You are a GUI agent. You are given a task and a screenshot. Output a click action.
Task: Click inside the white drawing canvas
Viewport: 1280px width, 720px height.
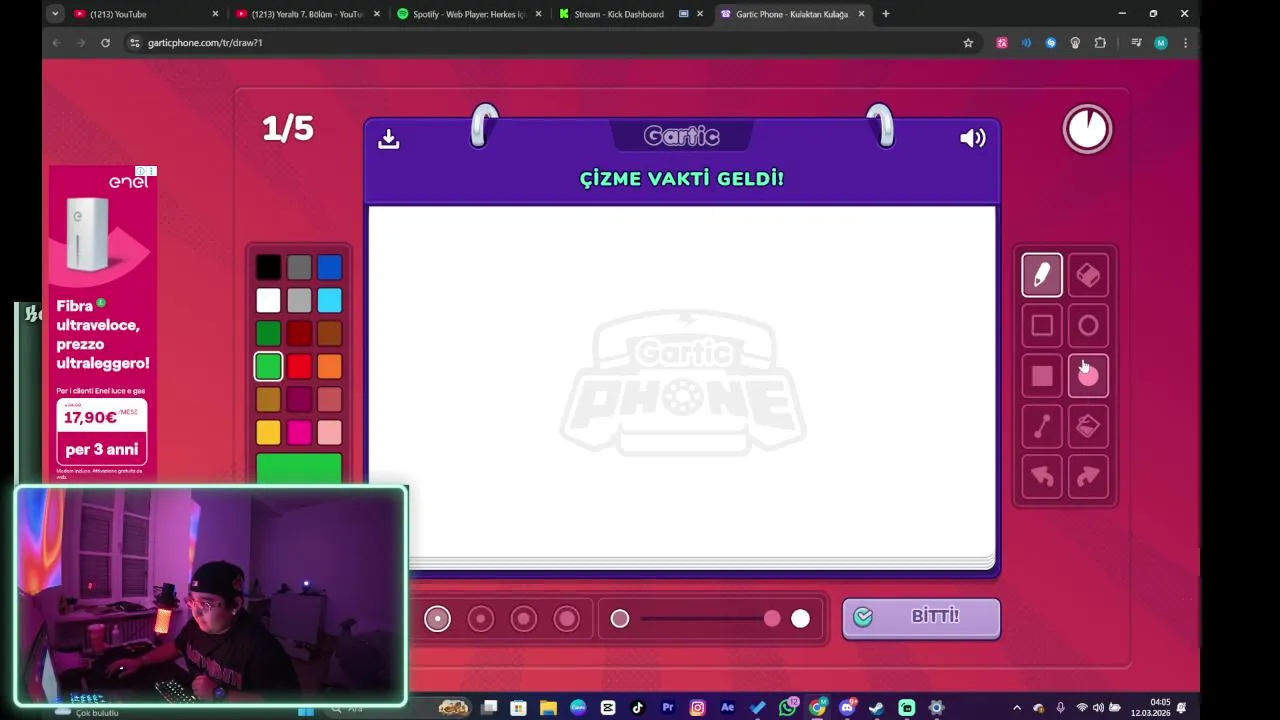(x=682, y=380)
